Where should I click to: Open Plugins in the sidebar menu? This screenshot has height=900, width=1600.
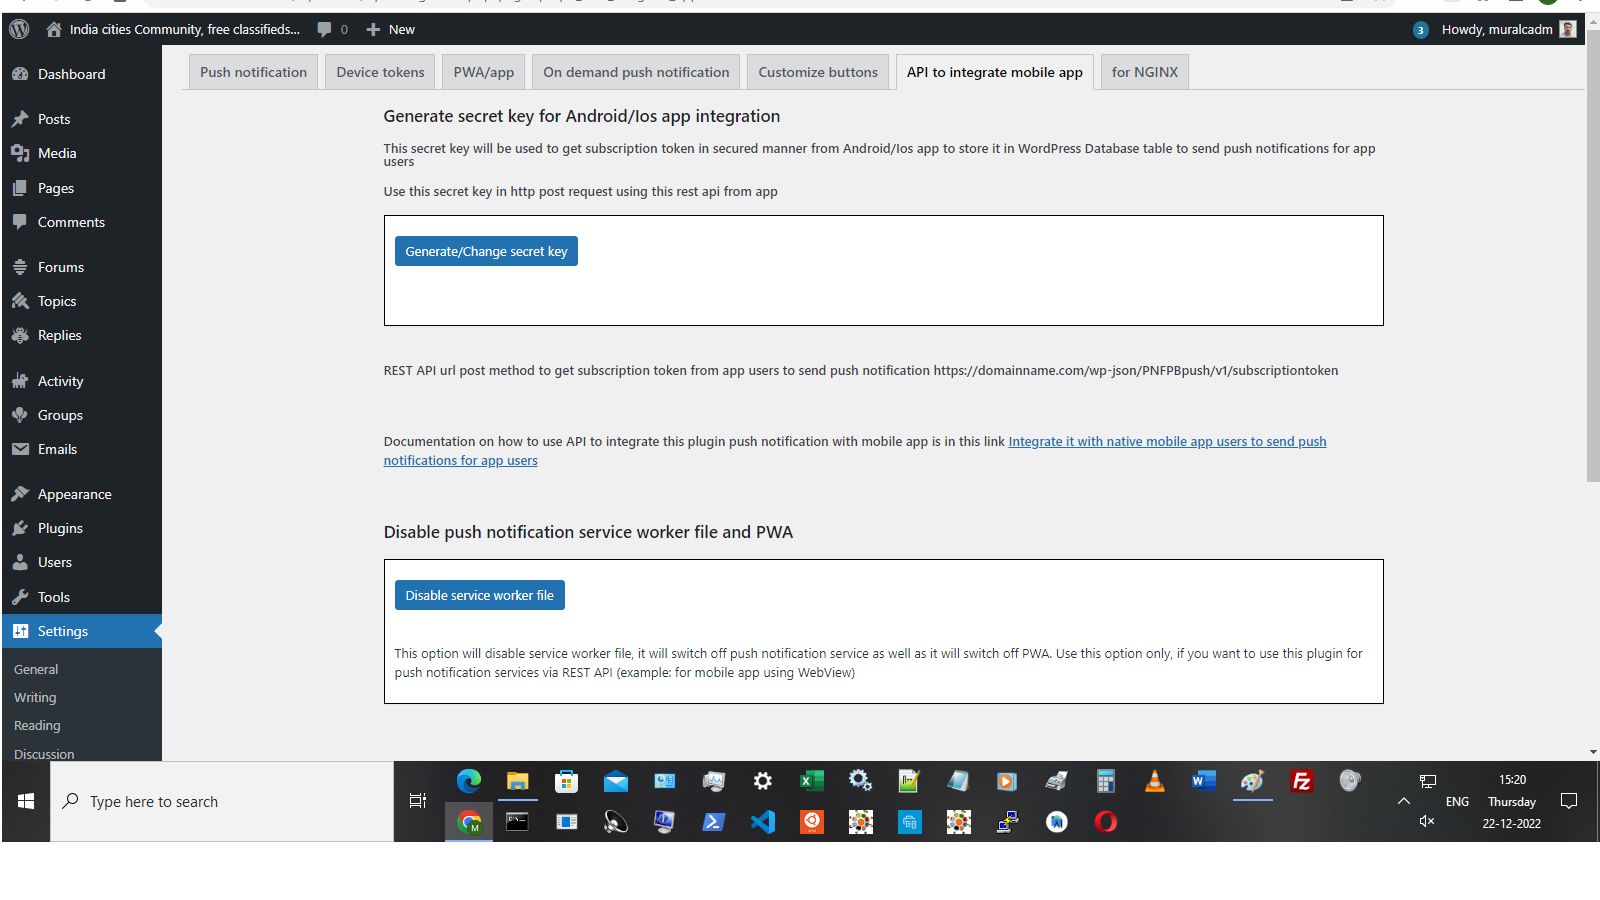[60, 528]
